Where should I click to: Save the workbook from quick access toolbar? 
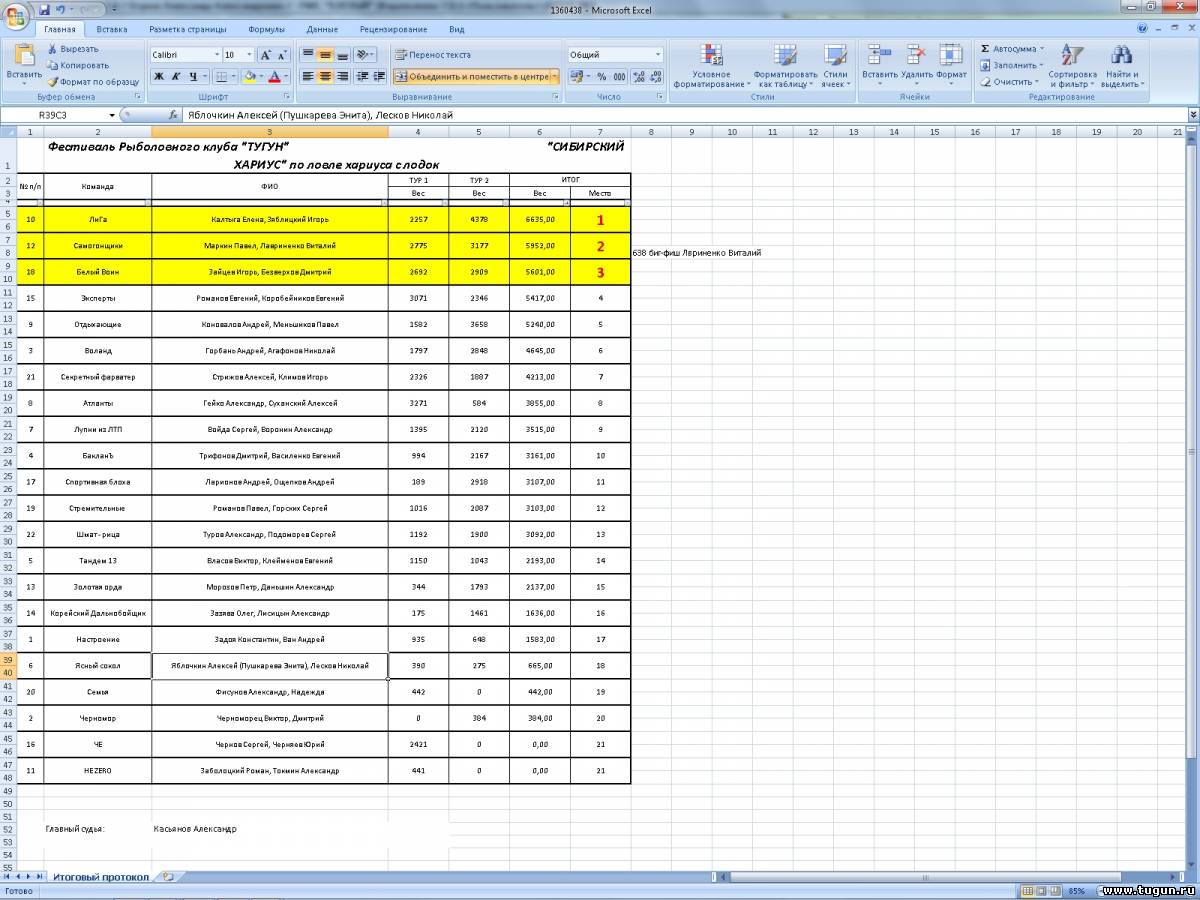[x=45, y=9]
